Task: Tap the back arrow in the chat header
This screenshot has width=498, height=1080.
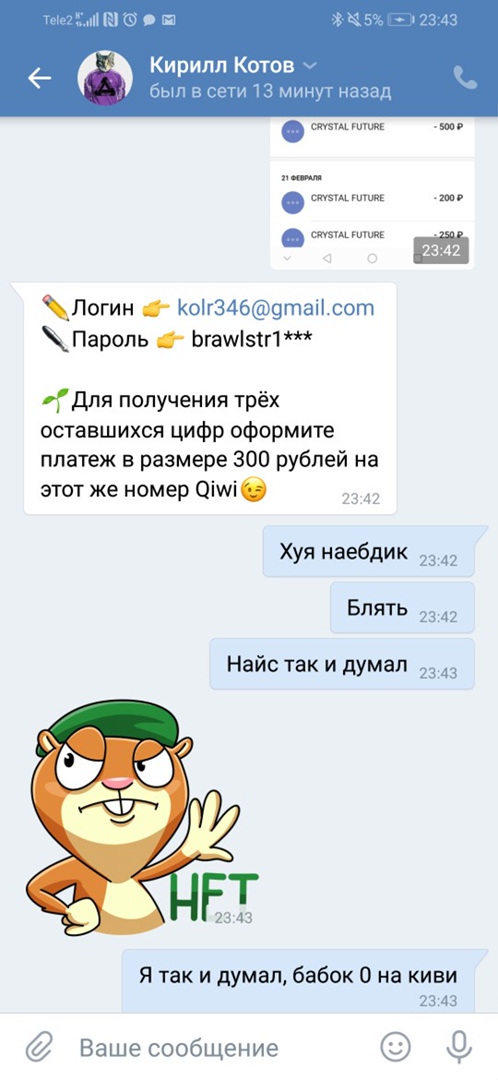Action: [x=39, y=79]
